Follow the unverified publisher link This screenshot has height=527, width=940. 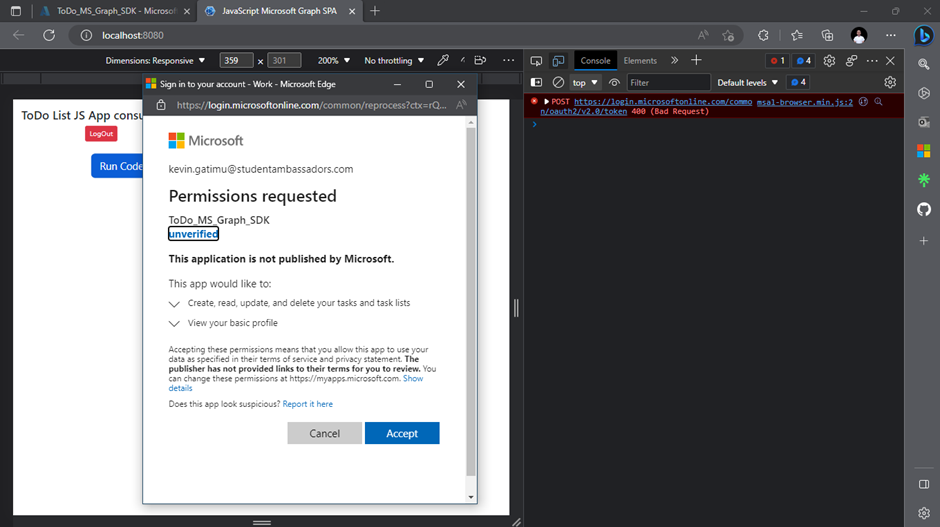coord(193,234)
